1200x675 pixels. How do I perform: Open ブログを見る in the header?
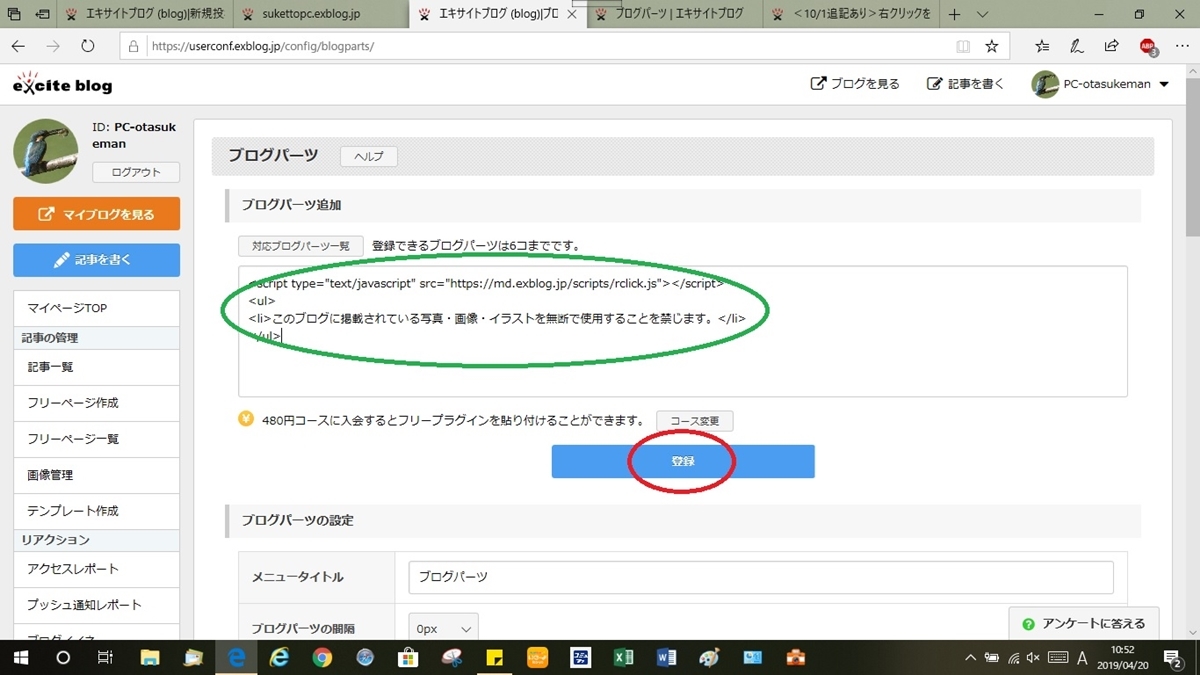point(855,84)
